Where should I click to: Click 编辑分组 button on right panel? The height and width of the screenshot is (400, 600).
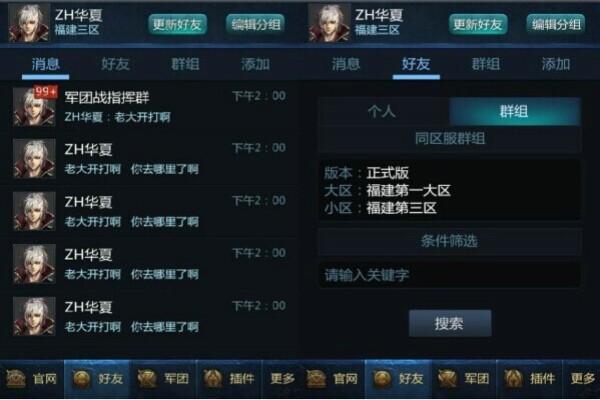[x=556, y=24]
